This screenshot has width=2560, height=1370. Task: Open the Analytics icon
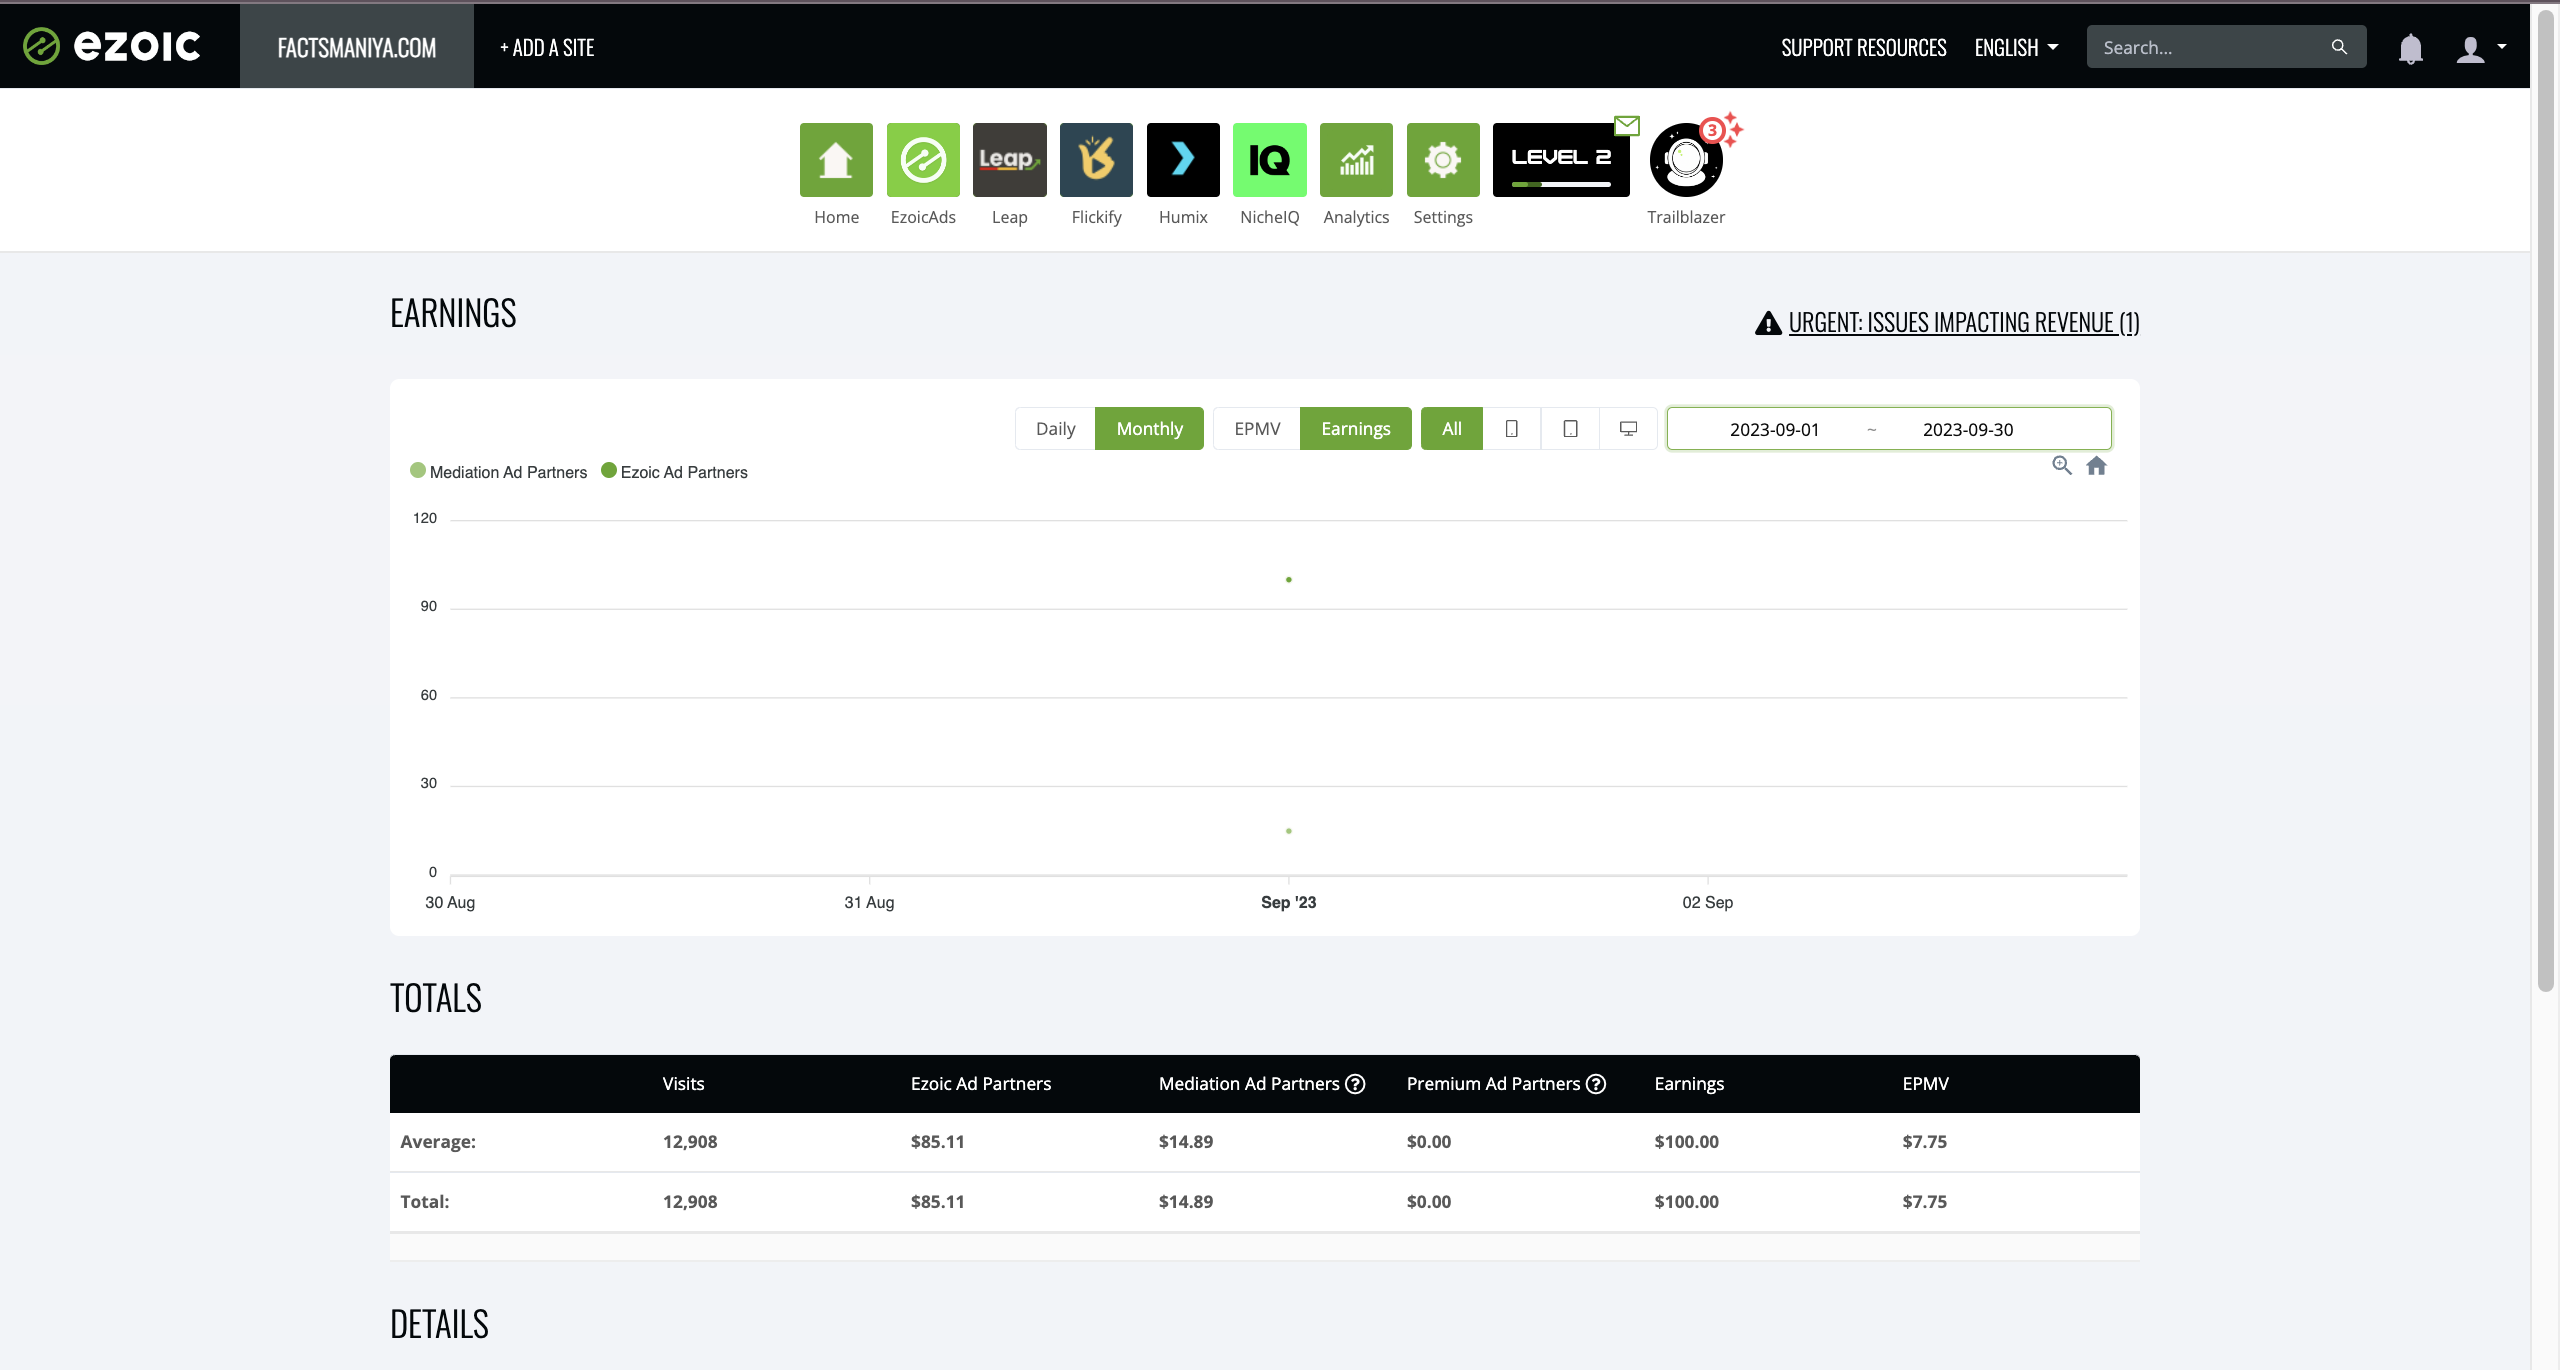click(1356, 160)
